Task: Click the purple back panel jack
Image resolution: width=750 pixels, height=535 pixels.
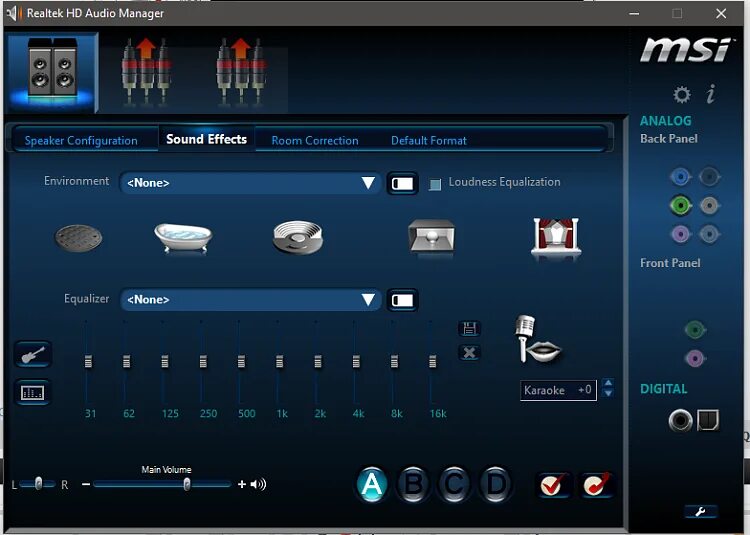Action: (680, 234)
